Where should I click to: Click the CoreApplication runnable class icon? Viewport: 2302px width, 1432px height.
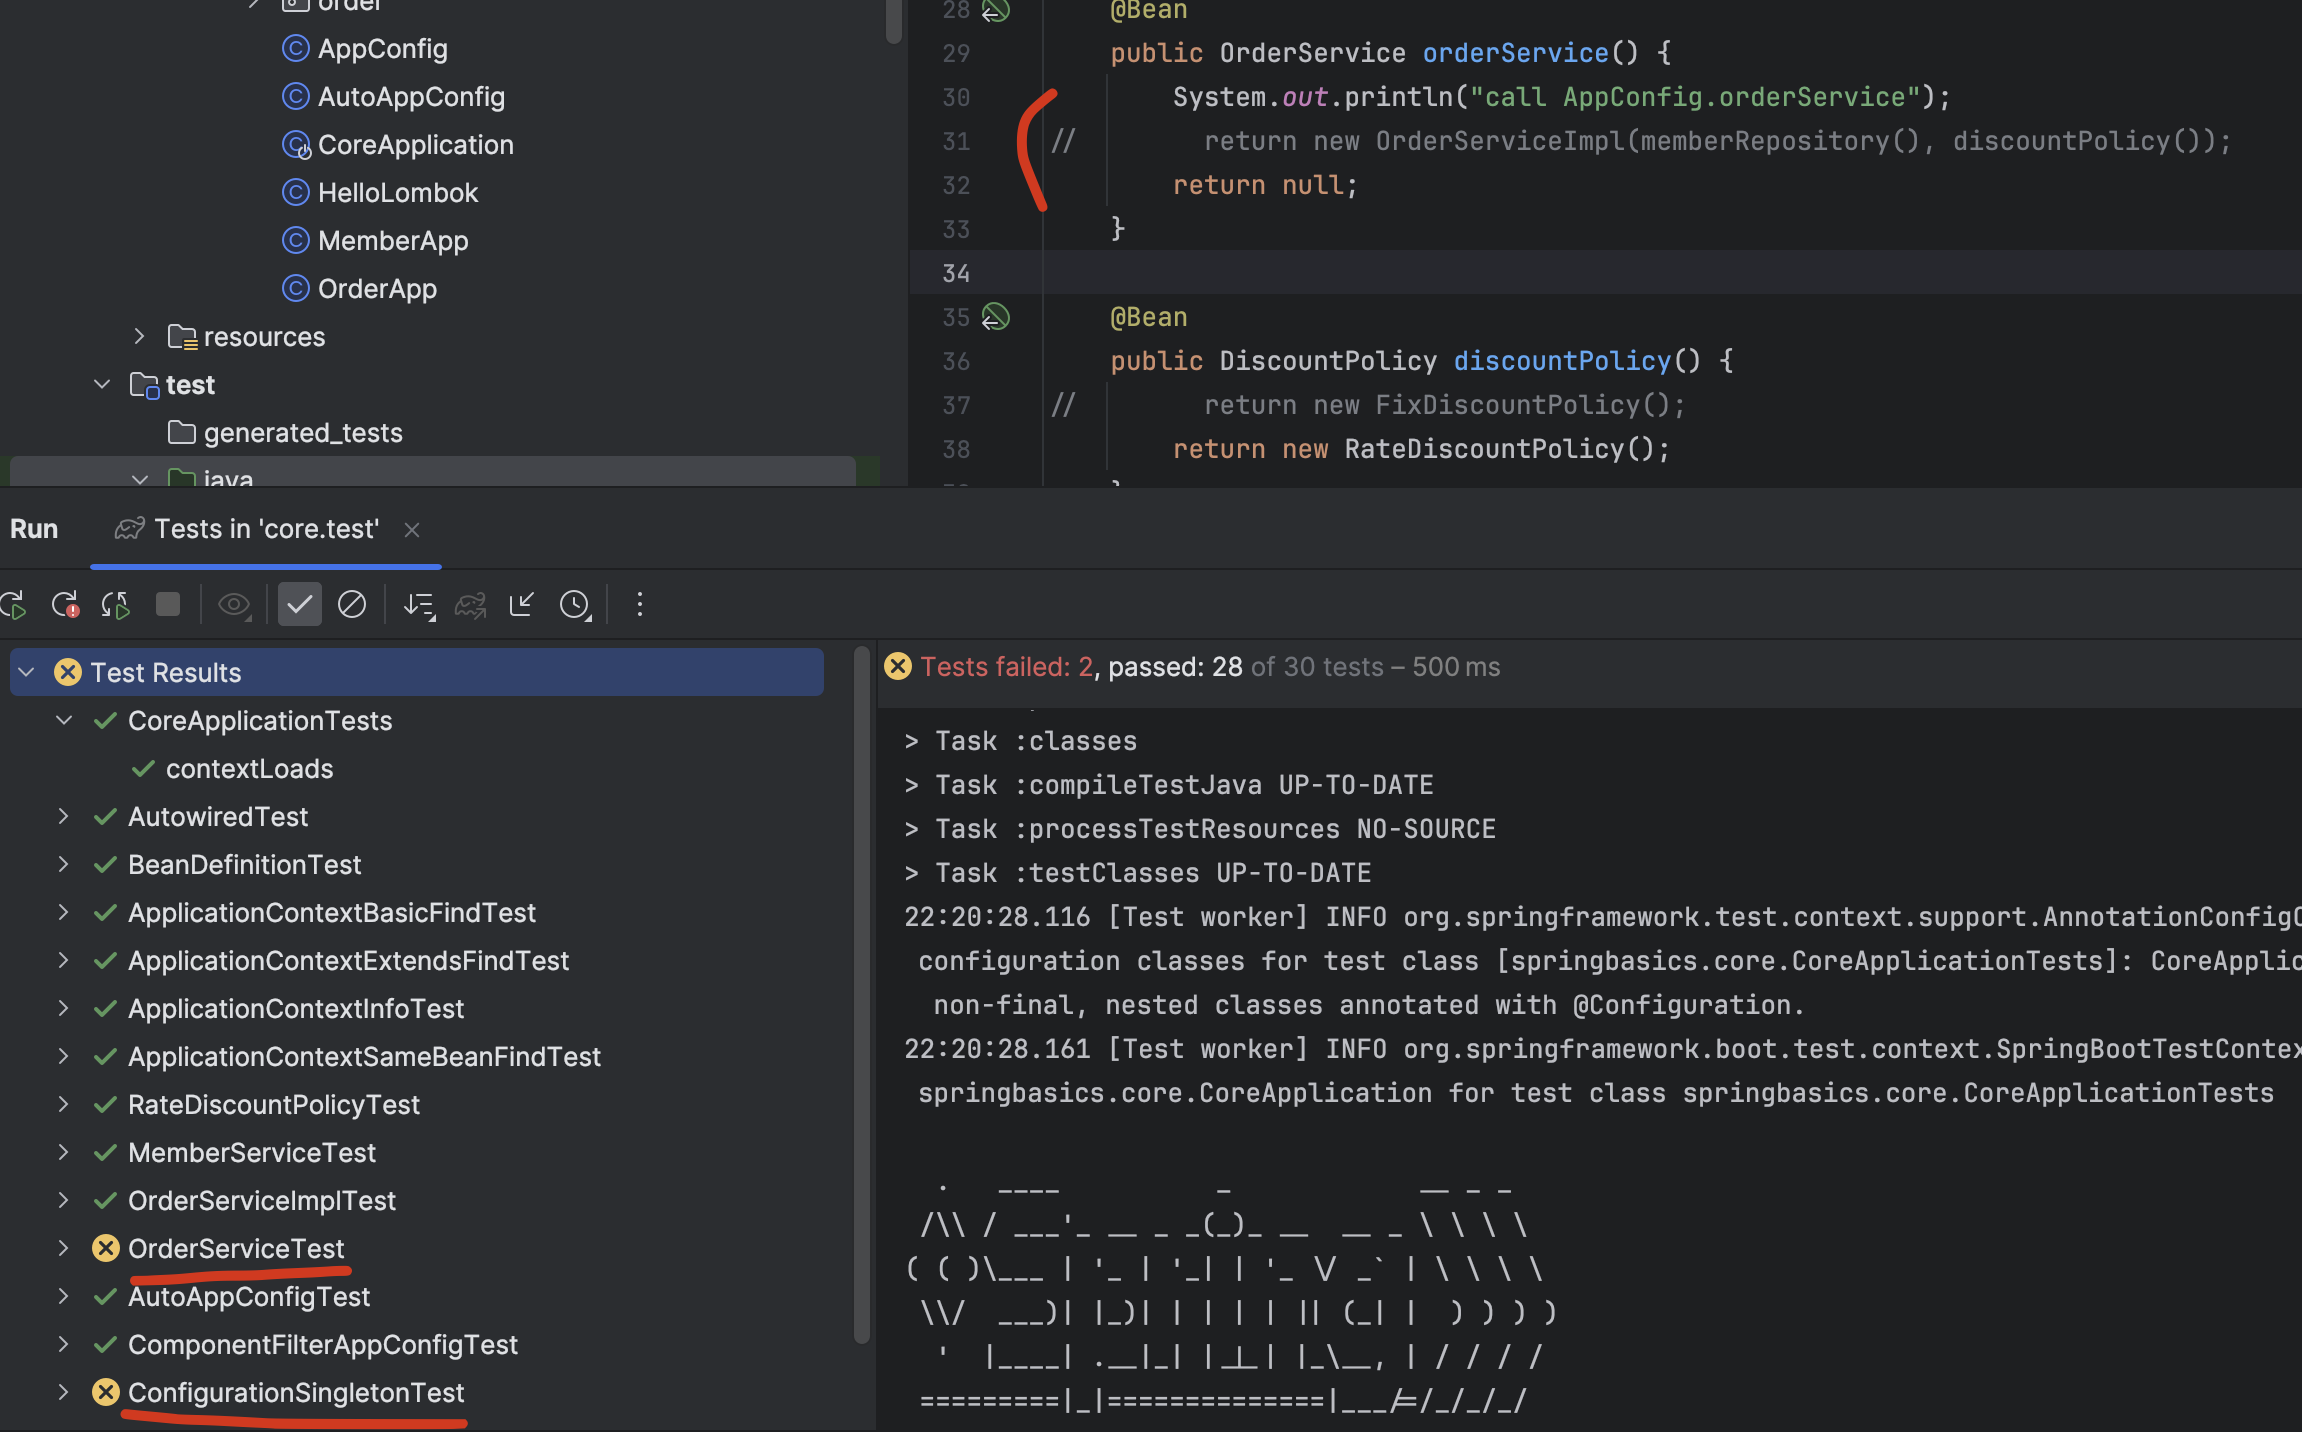[x=296, y=145]
